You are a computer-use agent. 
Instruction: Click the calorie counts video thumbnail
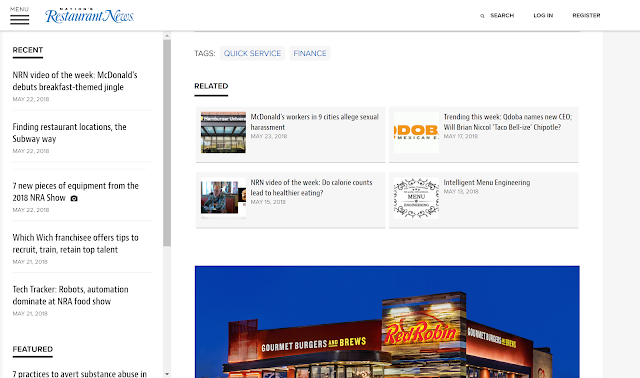click(x=223, y=198)
